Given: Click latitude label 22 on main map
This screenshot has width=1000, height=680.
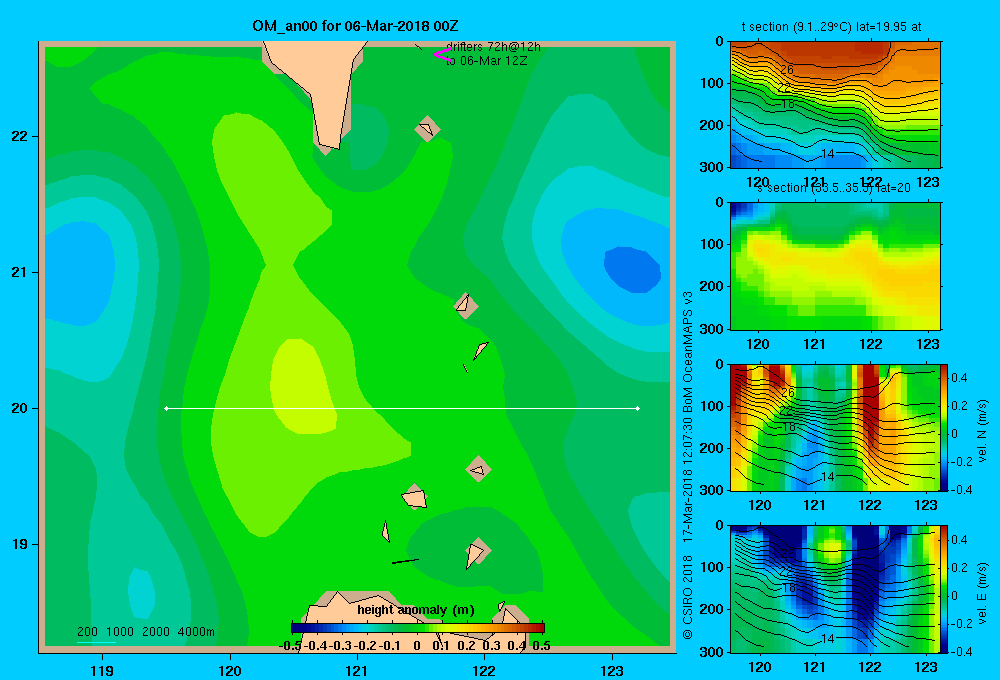Looking at the screenshot, I should [20, 136].
